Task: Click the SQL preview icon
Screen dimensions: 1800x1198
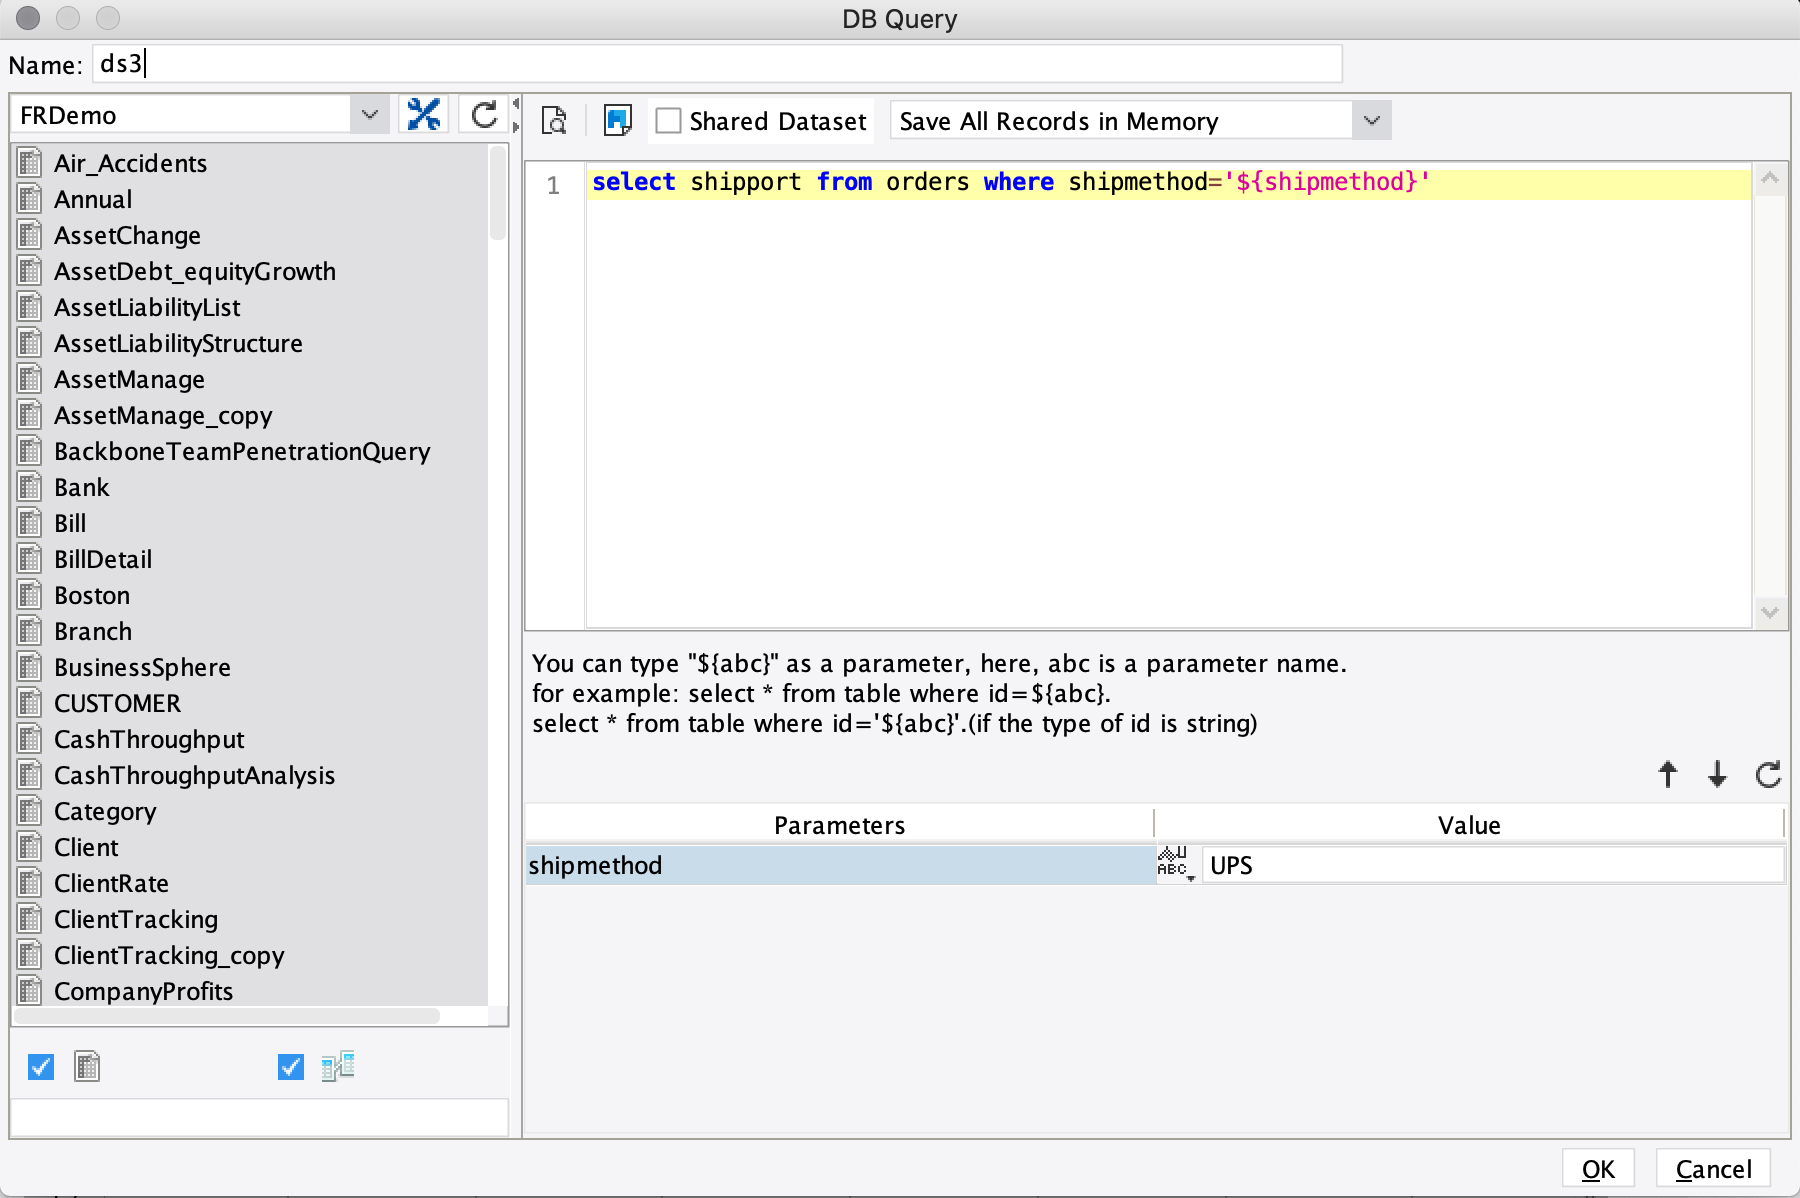Action: pos(554,121)
